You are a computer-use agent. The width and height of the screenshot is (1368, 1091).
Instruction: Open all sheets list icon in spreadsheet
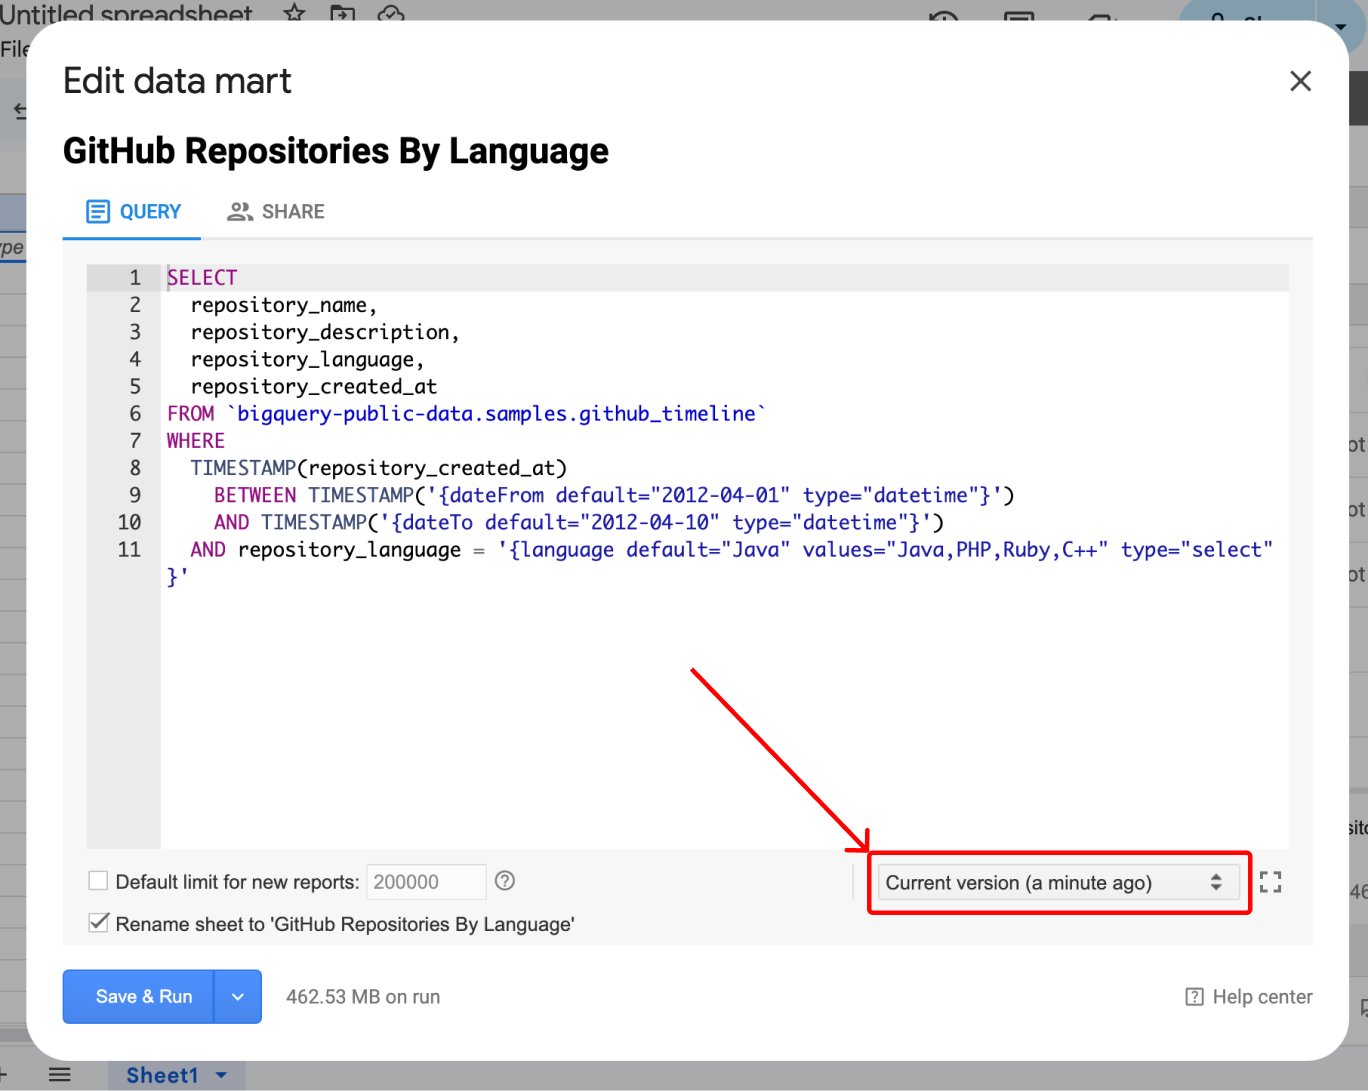(x=60, y=1075)
